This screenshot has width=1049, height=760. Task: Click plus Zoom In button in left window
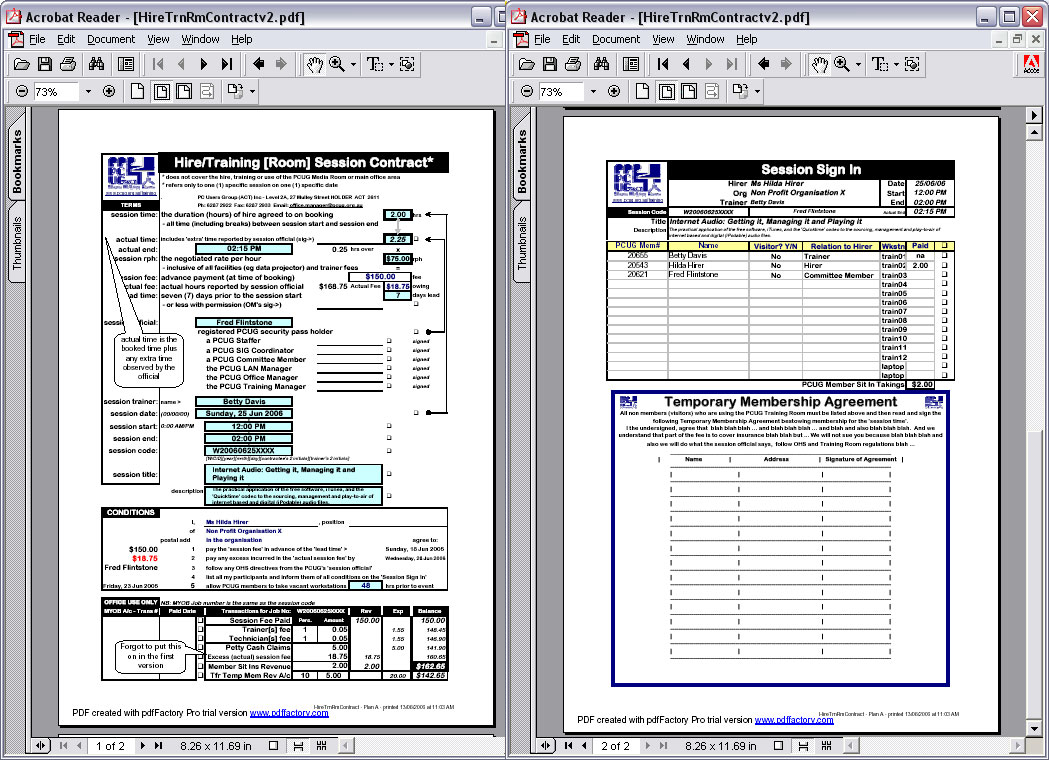pyautogui.click(x=109, y=91)
